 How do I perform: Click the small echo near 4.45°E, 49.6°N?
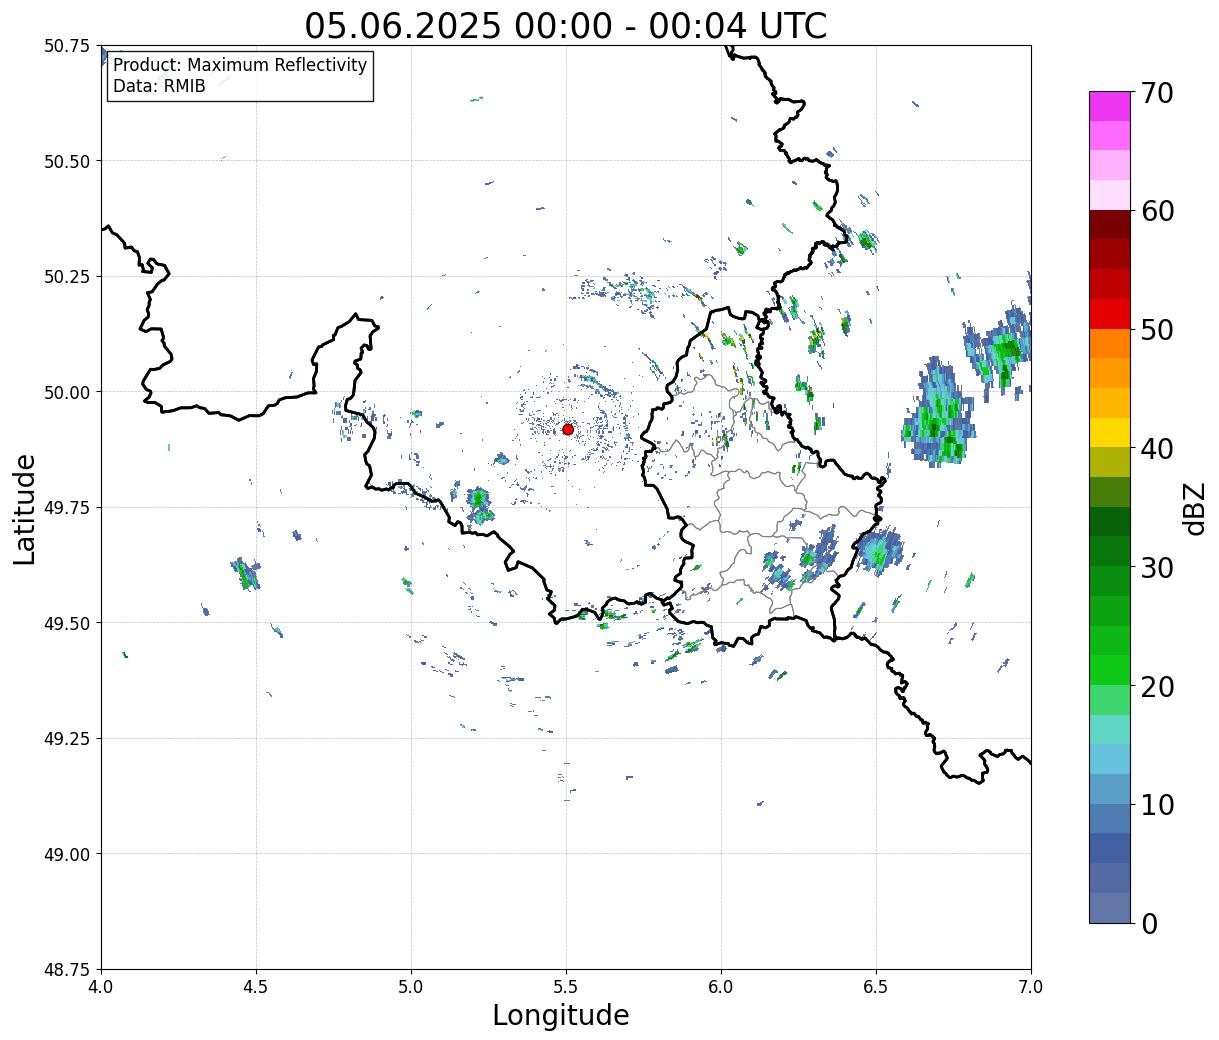(x=246, y=574)
